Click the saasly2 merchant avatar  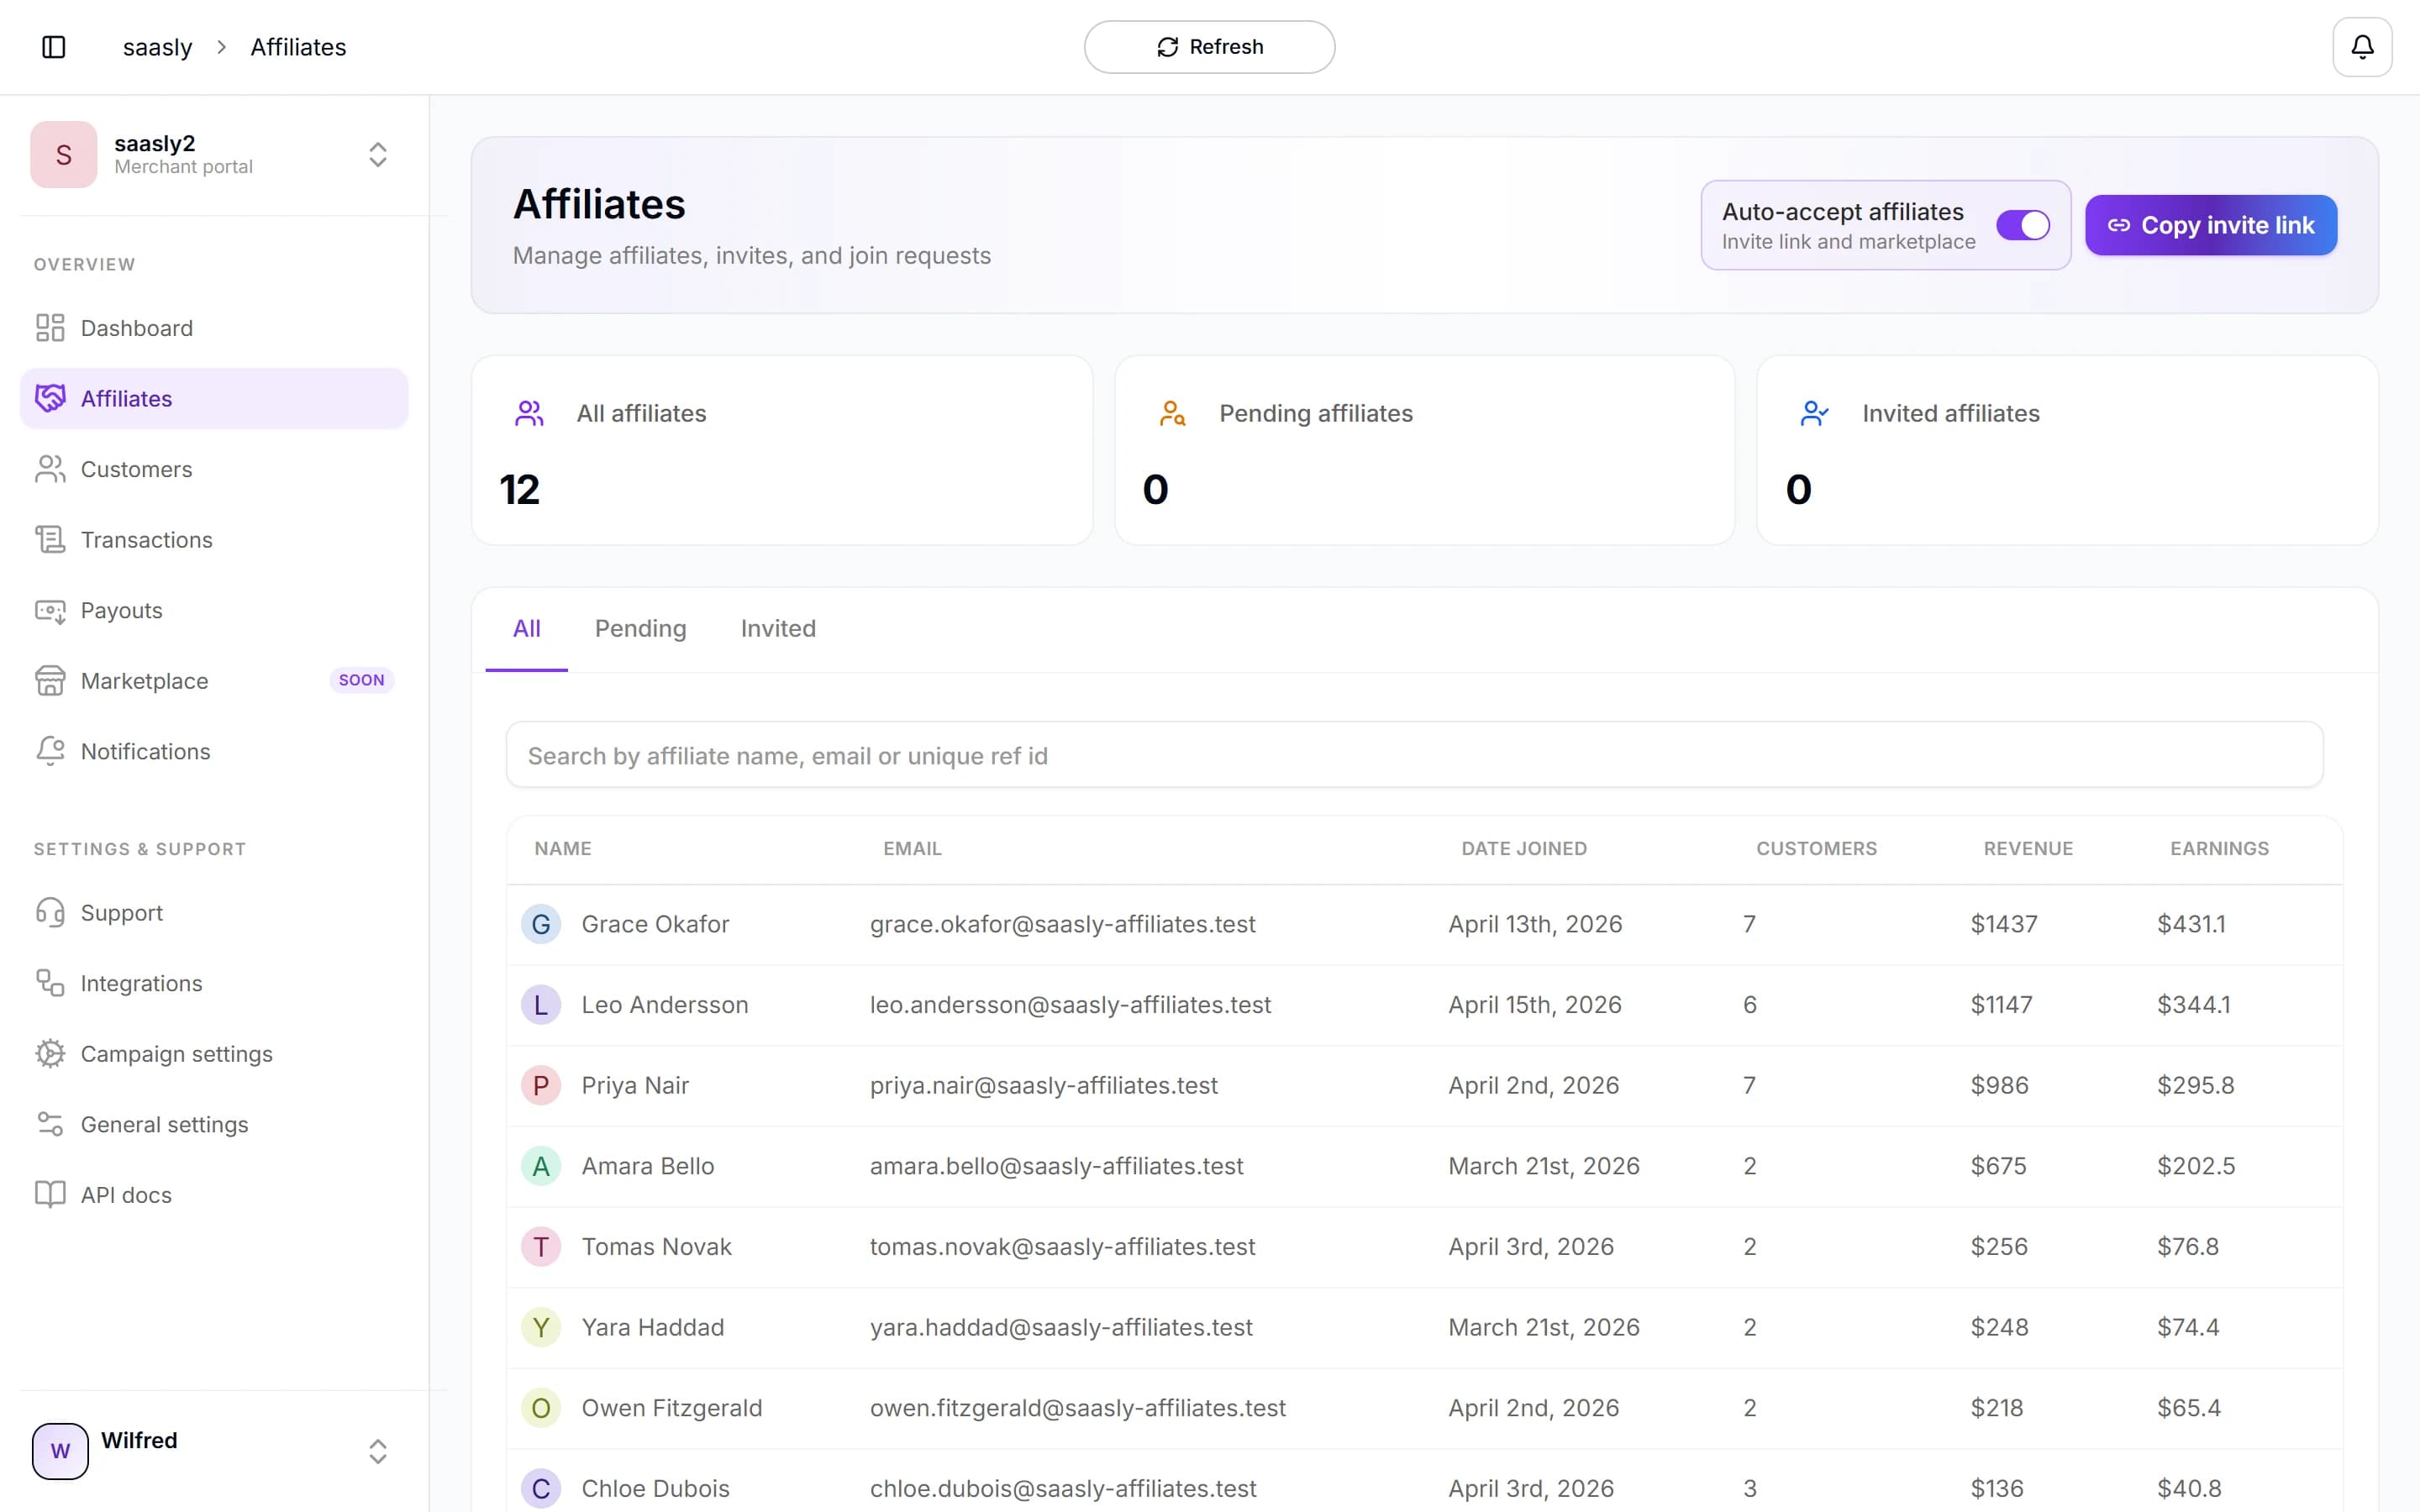pos(63,155)
